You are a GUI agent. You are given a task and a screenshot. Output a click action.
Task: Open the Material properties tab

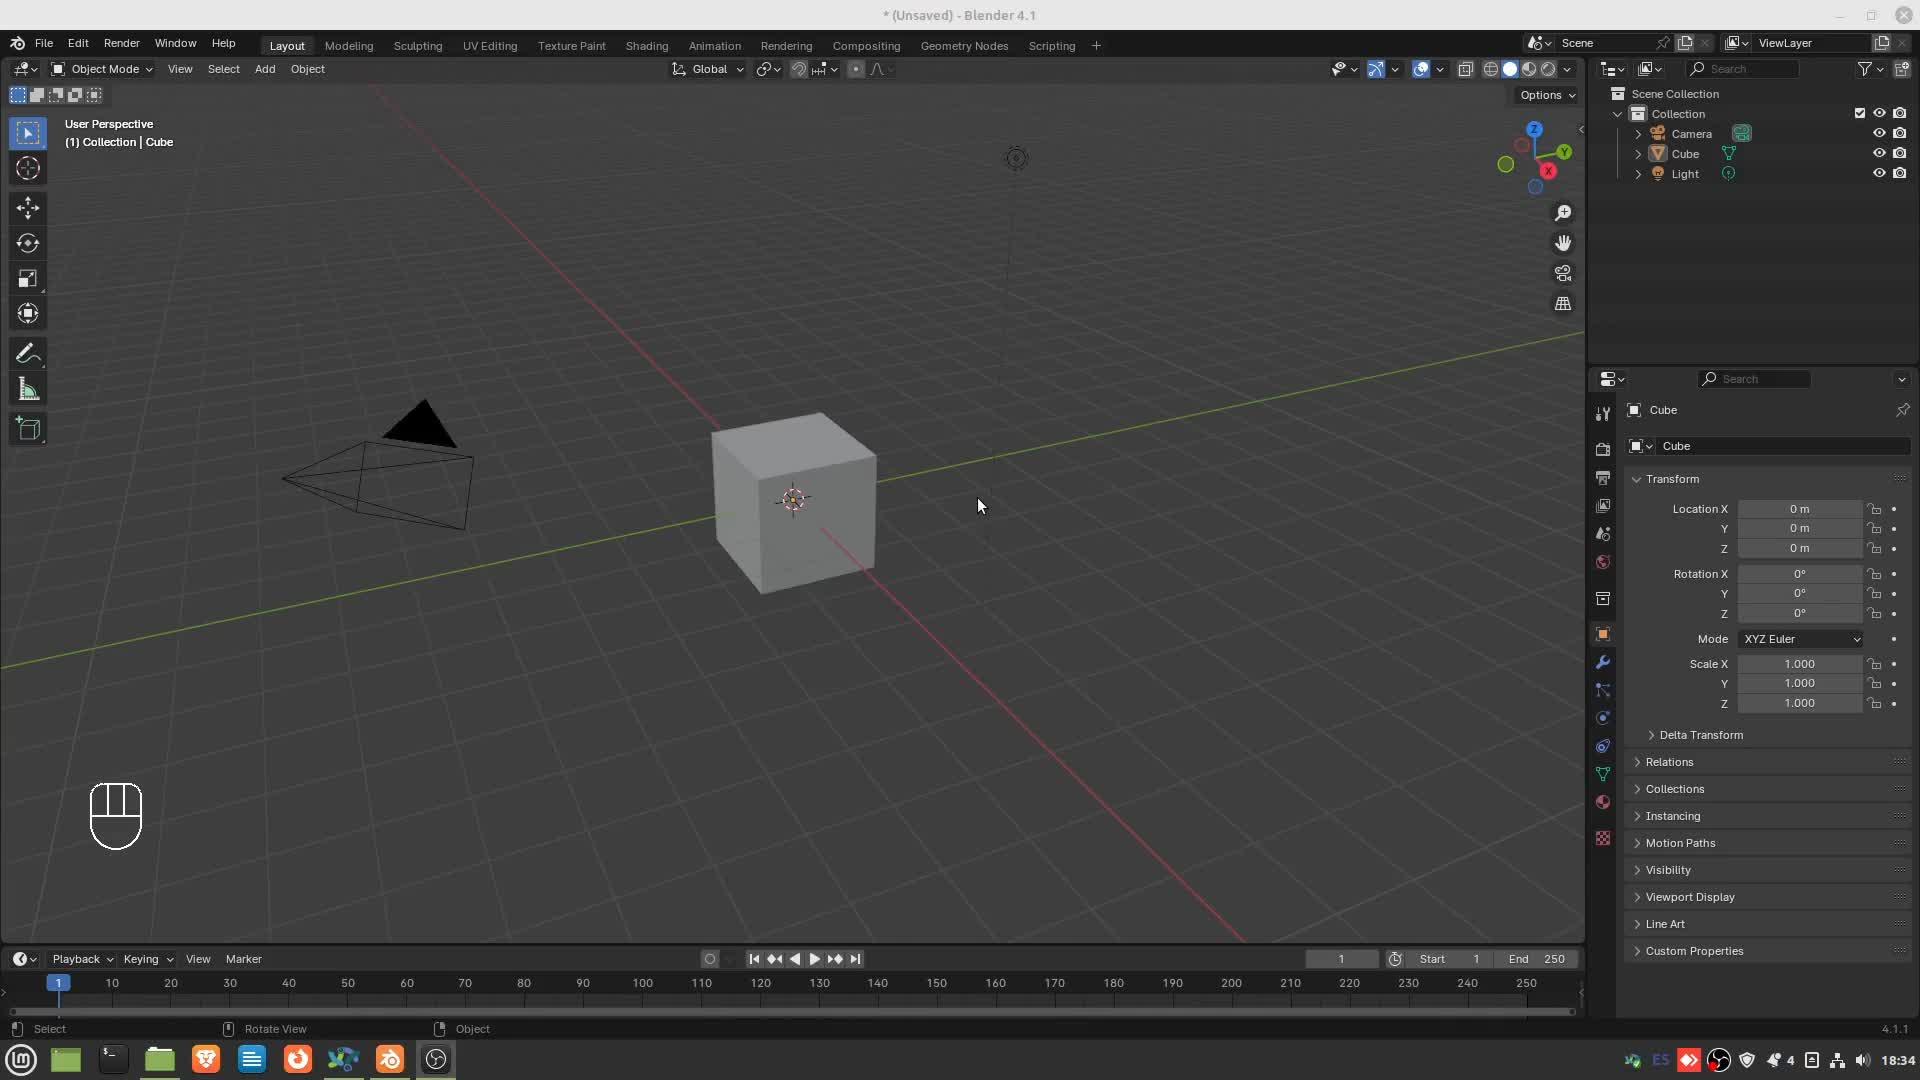click(x=1603, y=802)
